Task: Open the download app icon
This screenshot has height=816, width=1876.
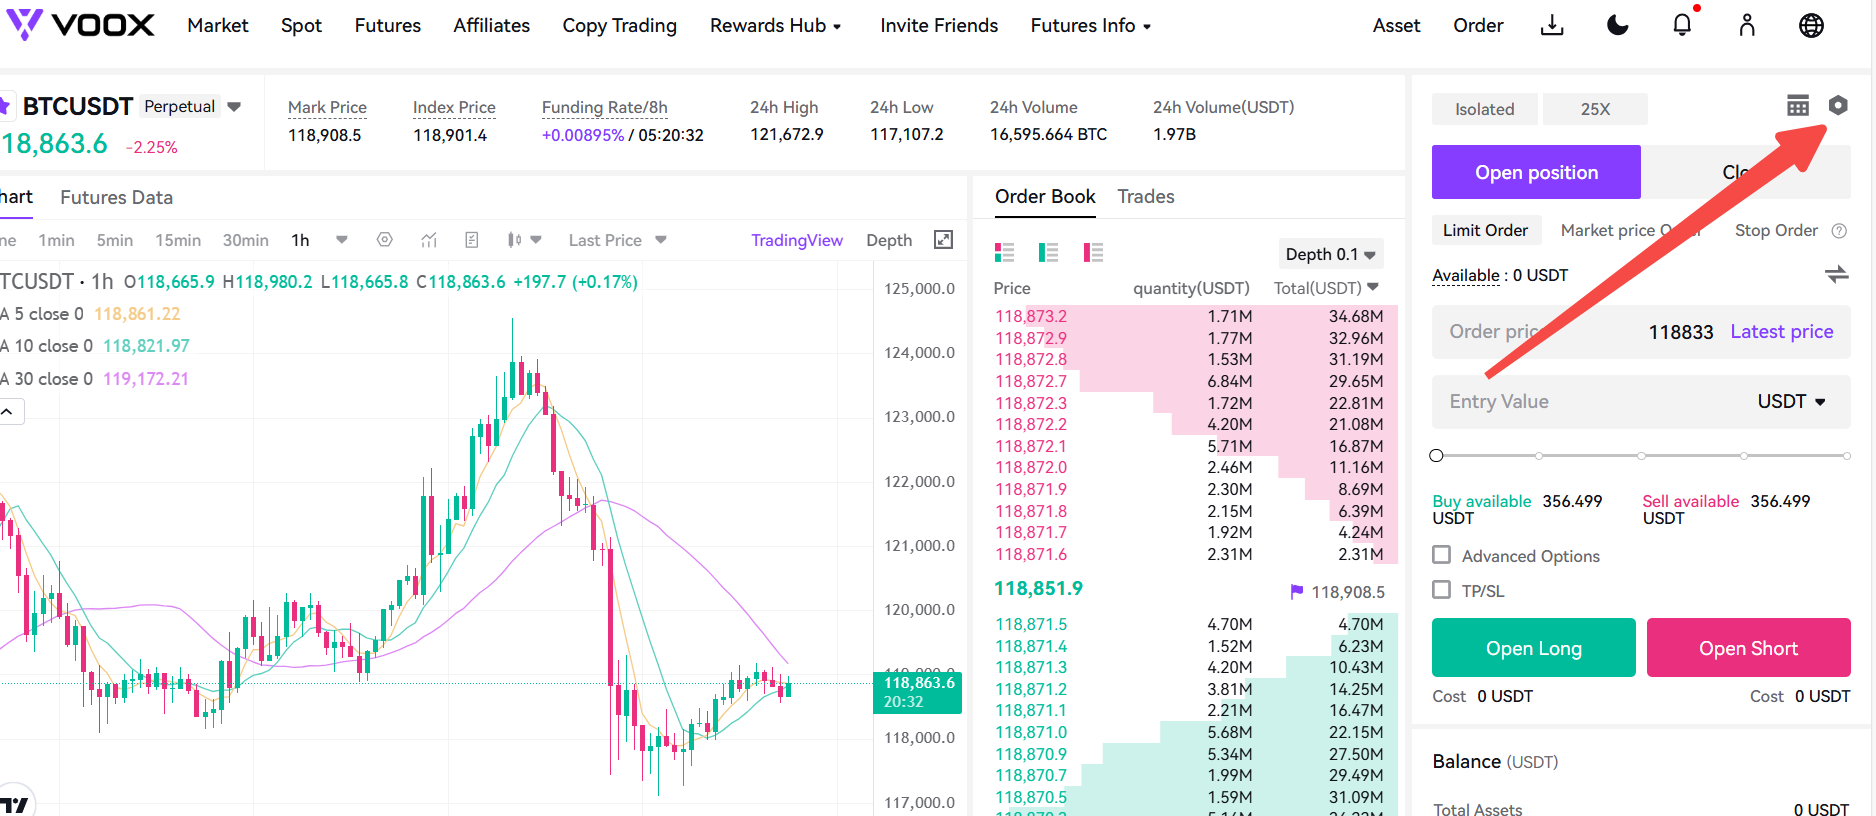Action: [x=1552, y=26]
